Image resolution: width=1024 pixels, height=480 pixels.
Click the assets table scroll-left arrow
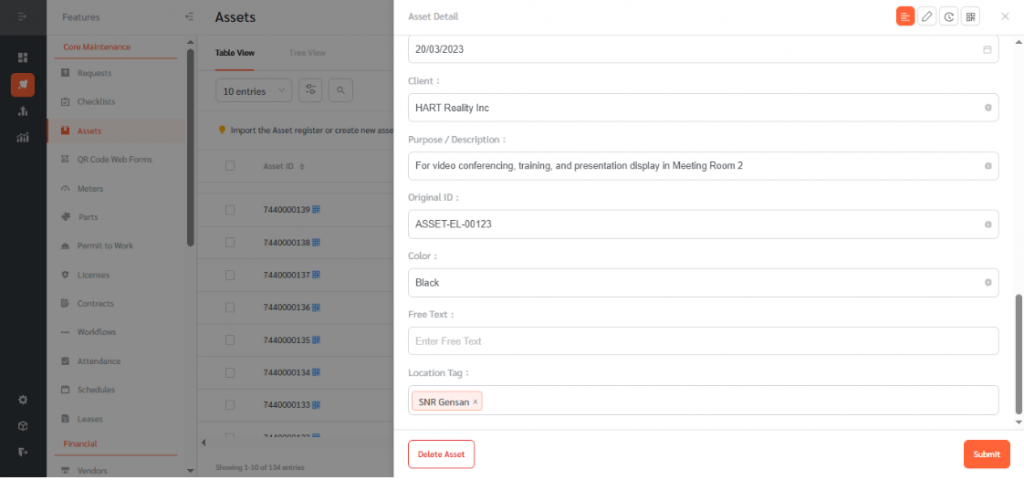point(204,443)
